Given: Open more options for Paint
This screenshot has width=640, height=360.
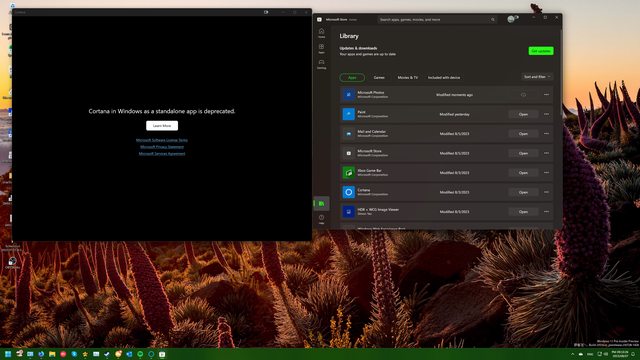Looking at the screenshot, I should [x=547, y=114].
